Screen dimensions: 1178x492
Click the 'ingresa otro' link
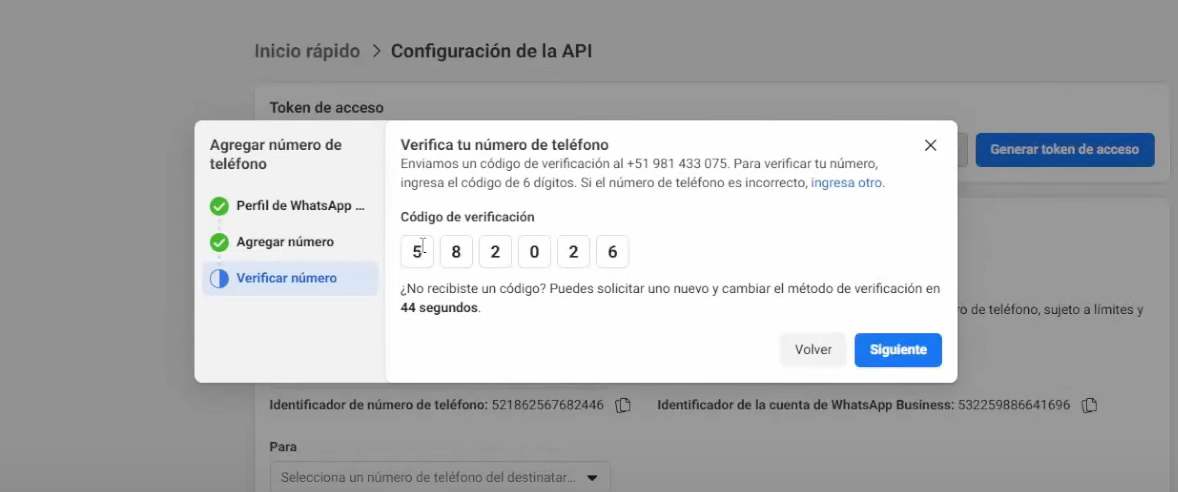click(x=847, y=183)
